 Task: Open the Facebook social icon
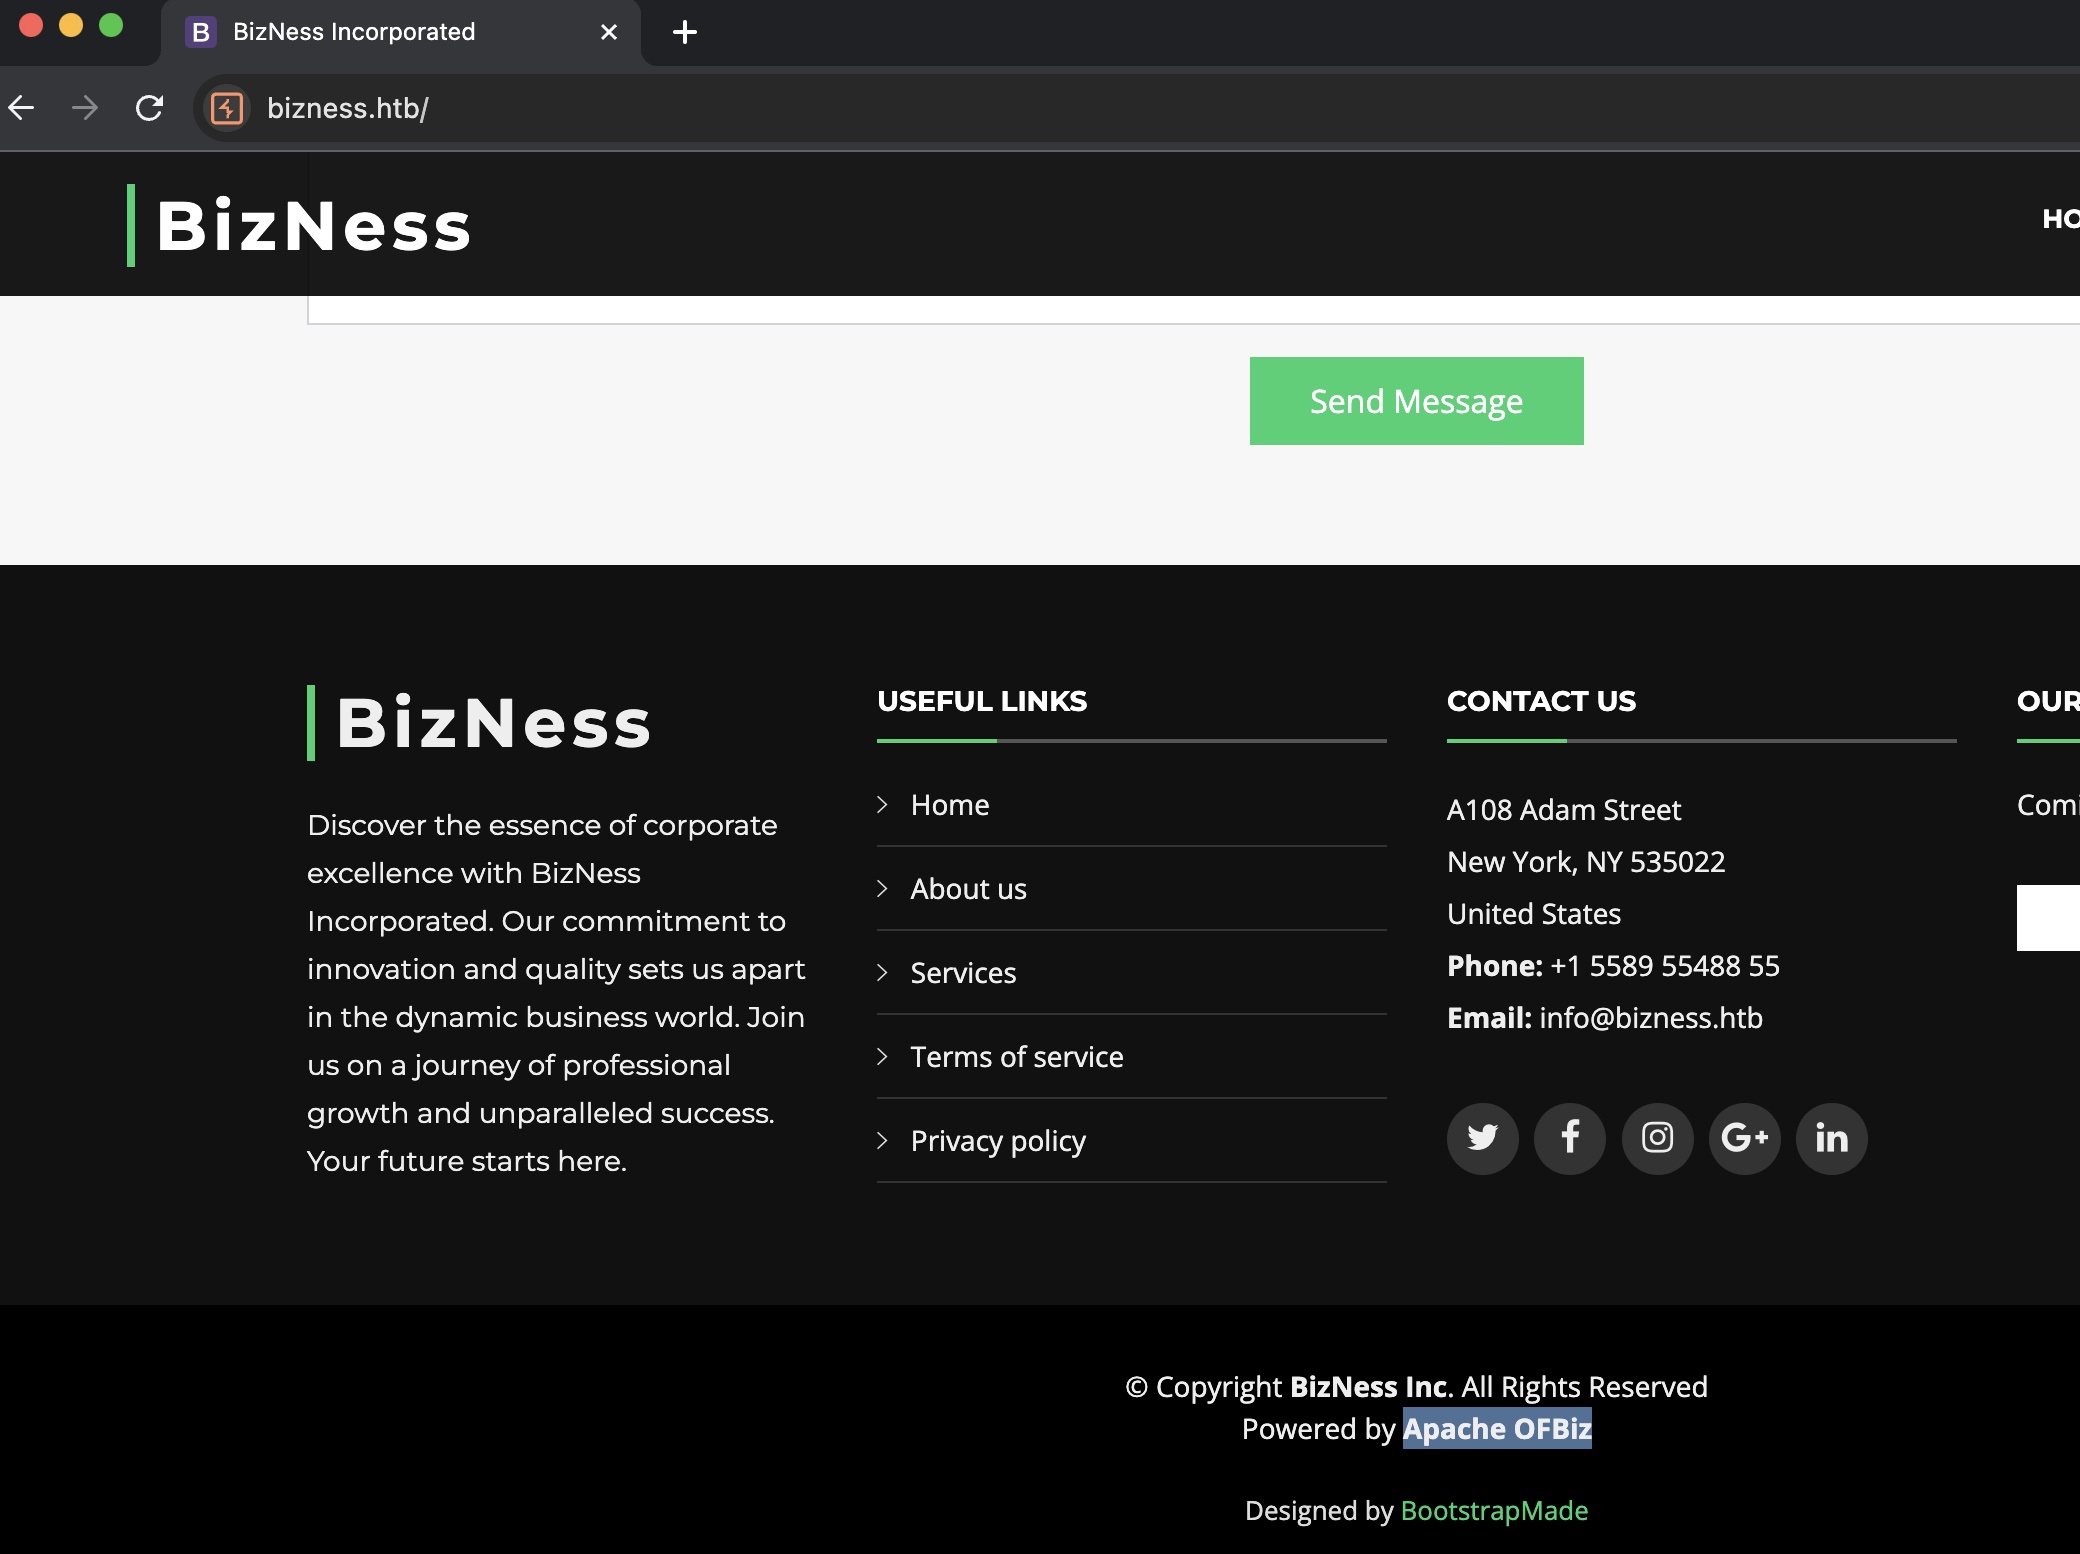[1569, 1138]
